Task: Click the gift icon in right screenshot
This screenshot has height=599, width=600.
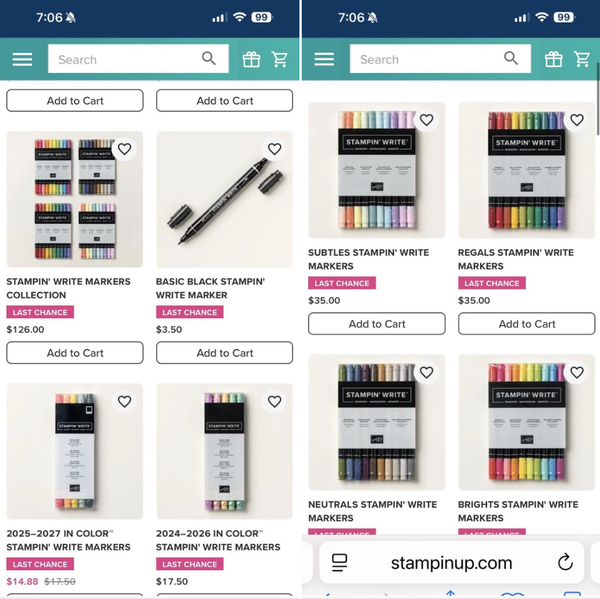Action: [553, 60]
